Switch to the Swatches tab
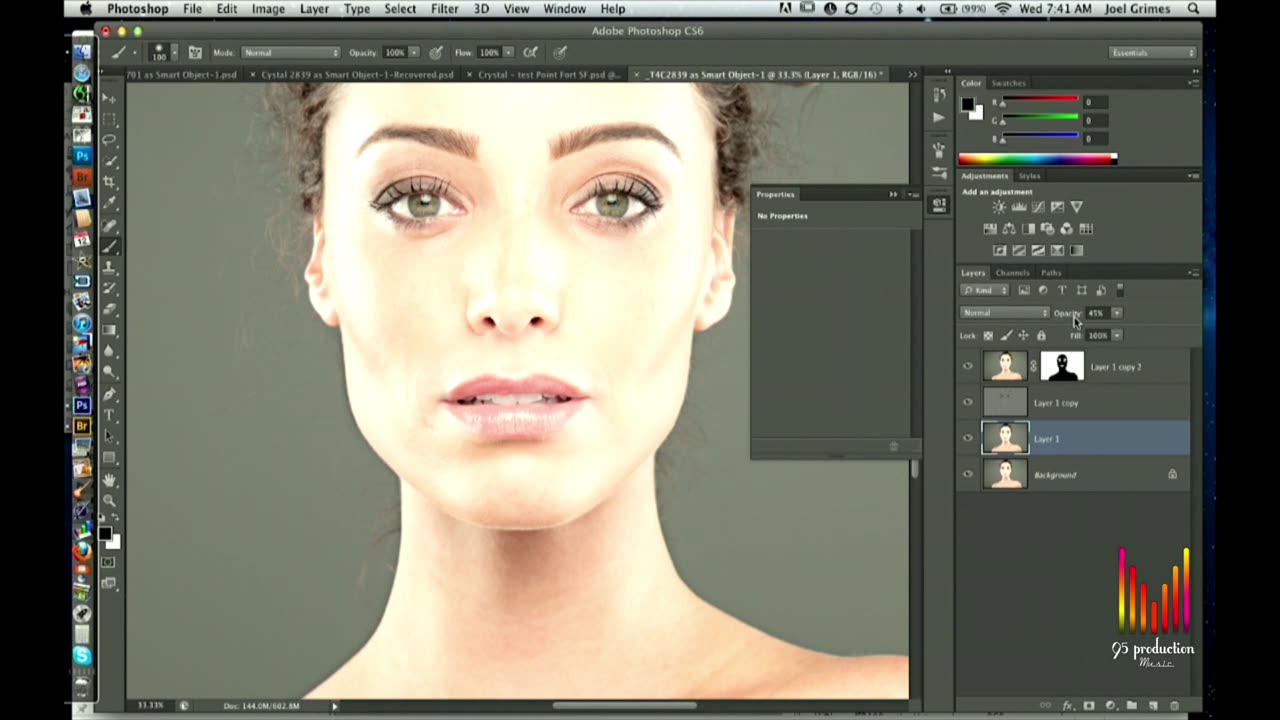1280x720 pixels. click(1008, 83)
